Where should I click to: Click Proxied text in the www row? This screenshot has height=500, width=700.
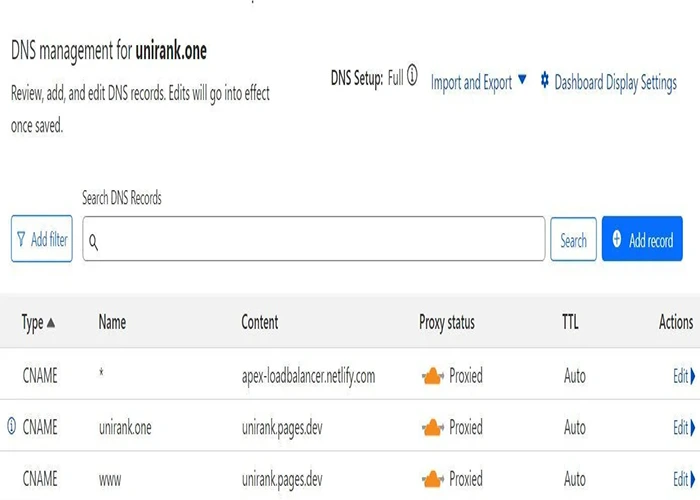pyautogui.click(x=466, y=479)
